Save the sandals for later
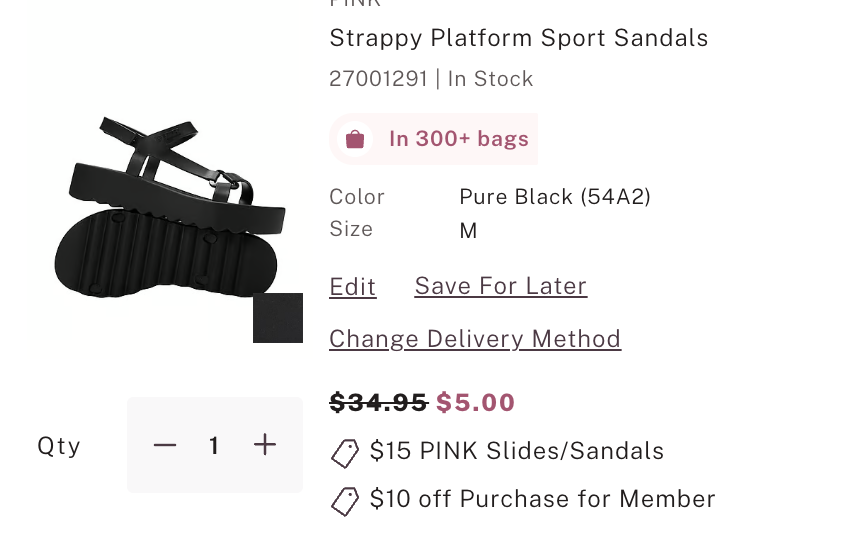Viewport: 852px width, 538px height. point(500,286)
